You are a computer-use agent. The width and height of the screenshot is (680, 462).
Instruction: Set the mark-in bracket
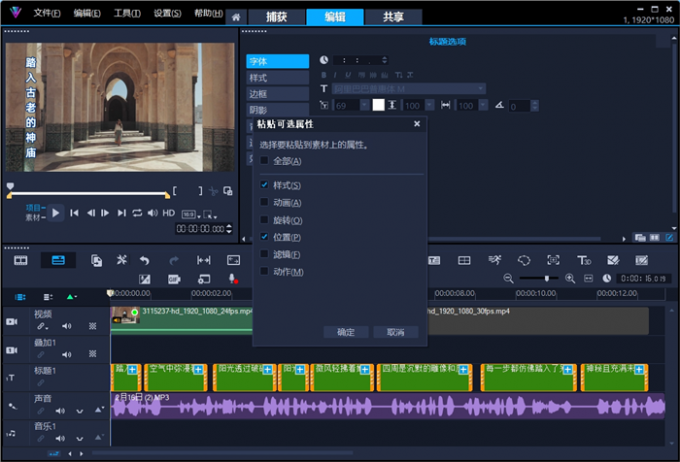(x=174, y=191)
